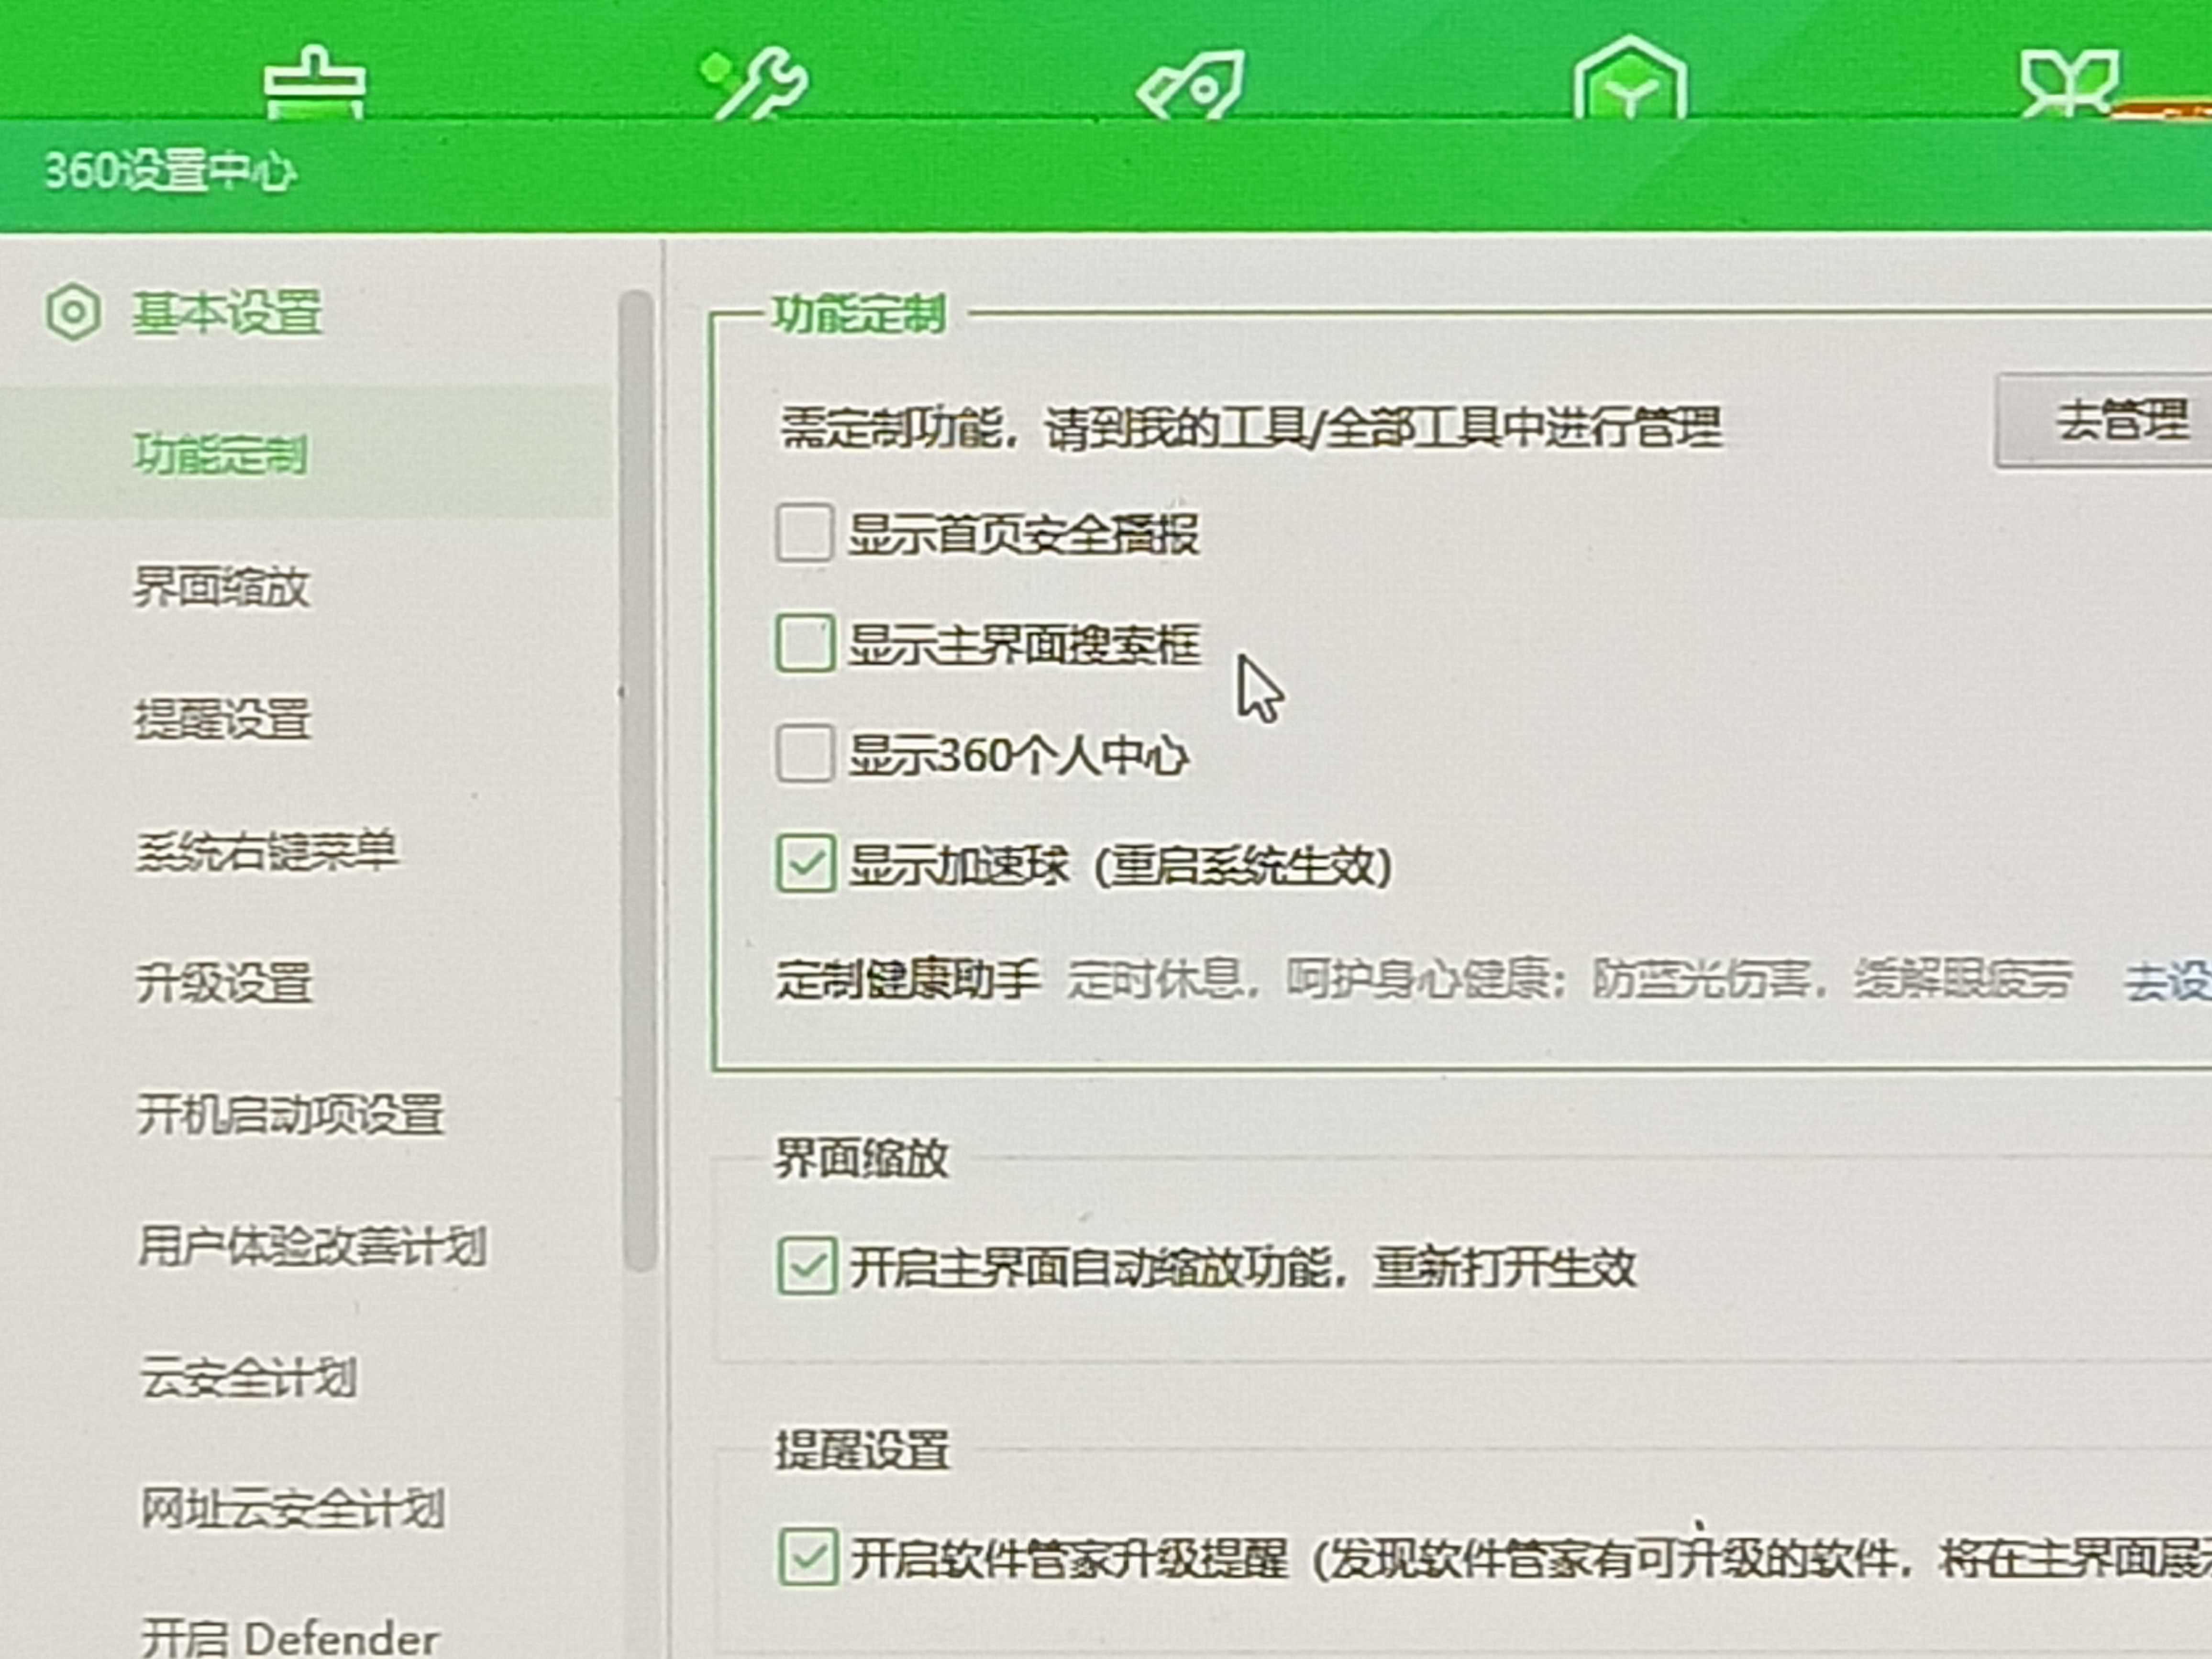Click the 需定制功能 instruction text
Viewport: 2212px width, 1659px height.
coord(1250,428)
